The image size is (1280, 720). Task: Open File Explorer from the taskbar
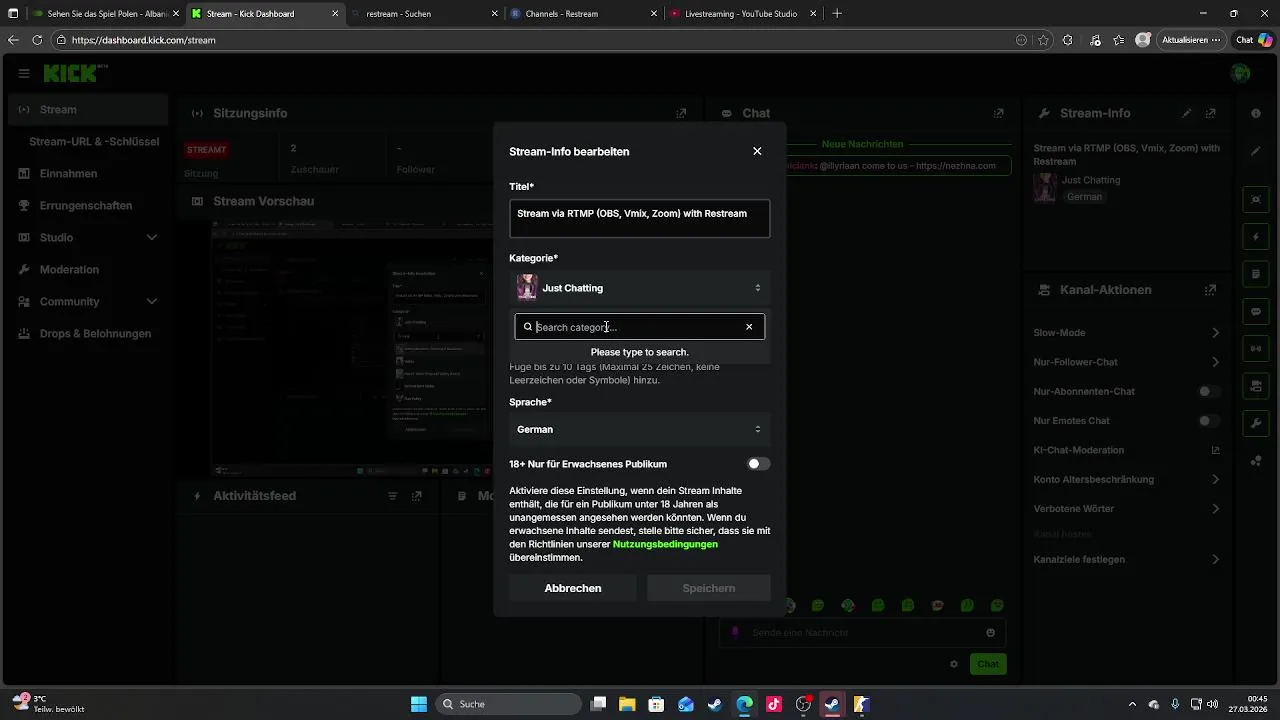[x=627, y=704]
